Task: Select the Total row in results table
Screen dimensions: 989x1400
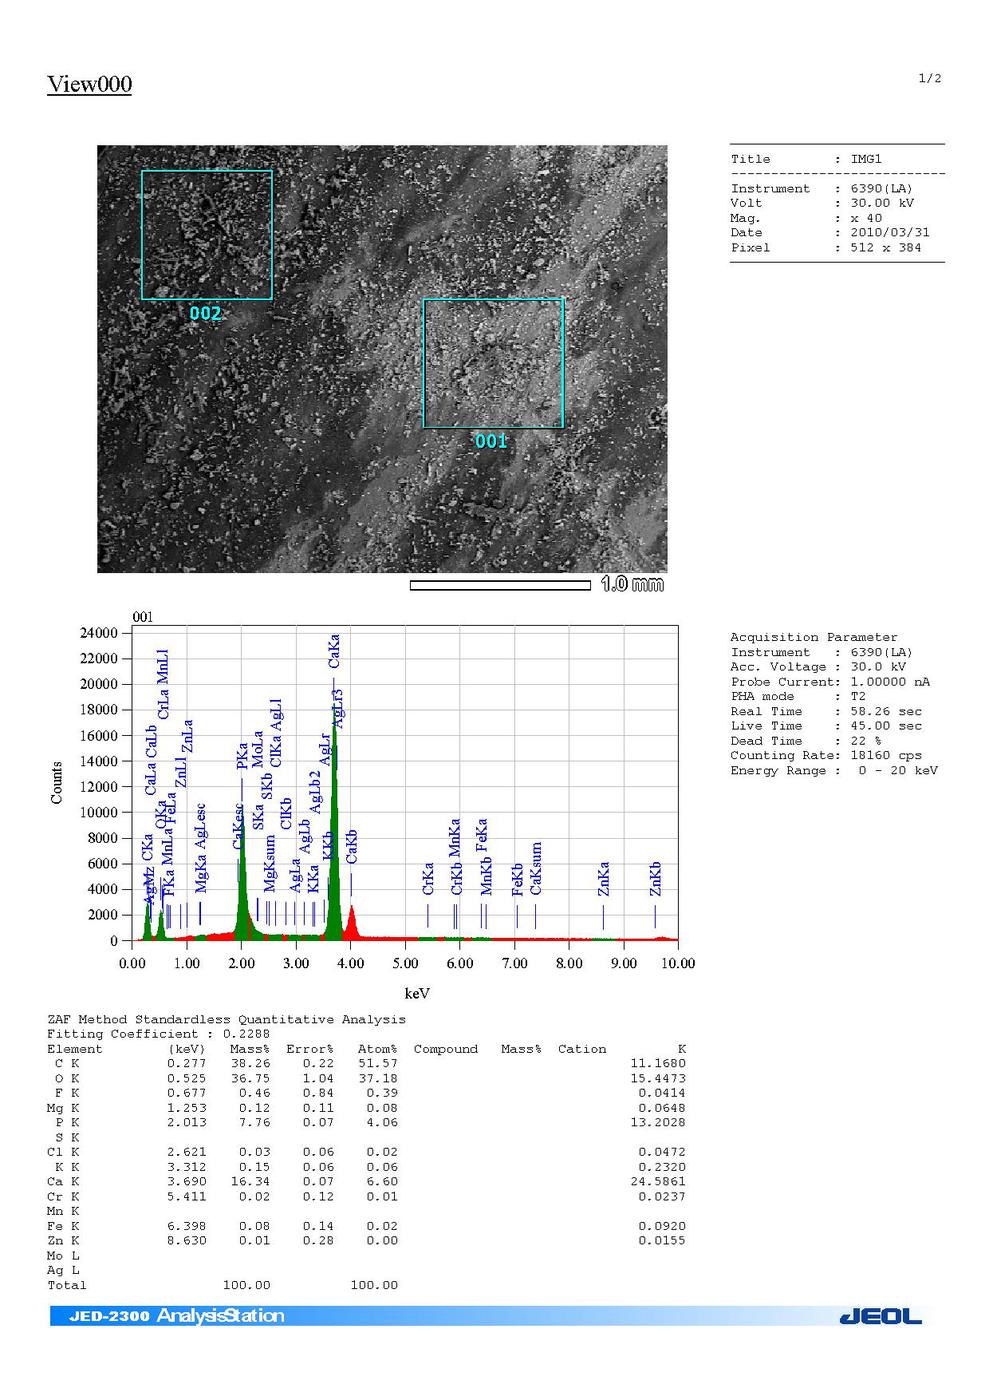Action: [222, 1285]
